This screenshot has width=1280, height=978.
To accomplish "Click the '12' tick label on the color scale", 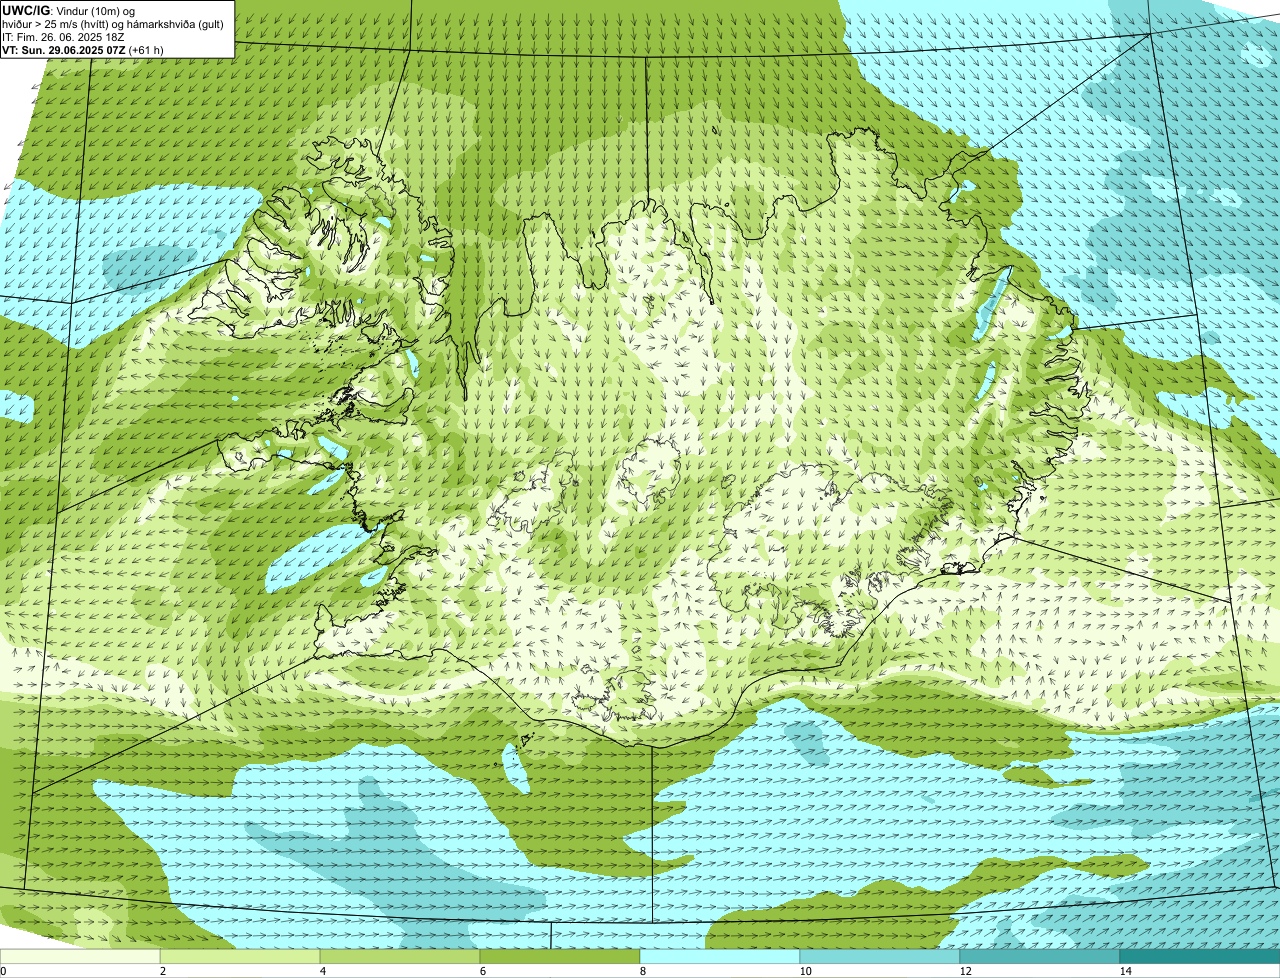I will 965,971.
